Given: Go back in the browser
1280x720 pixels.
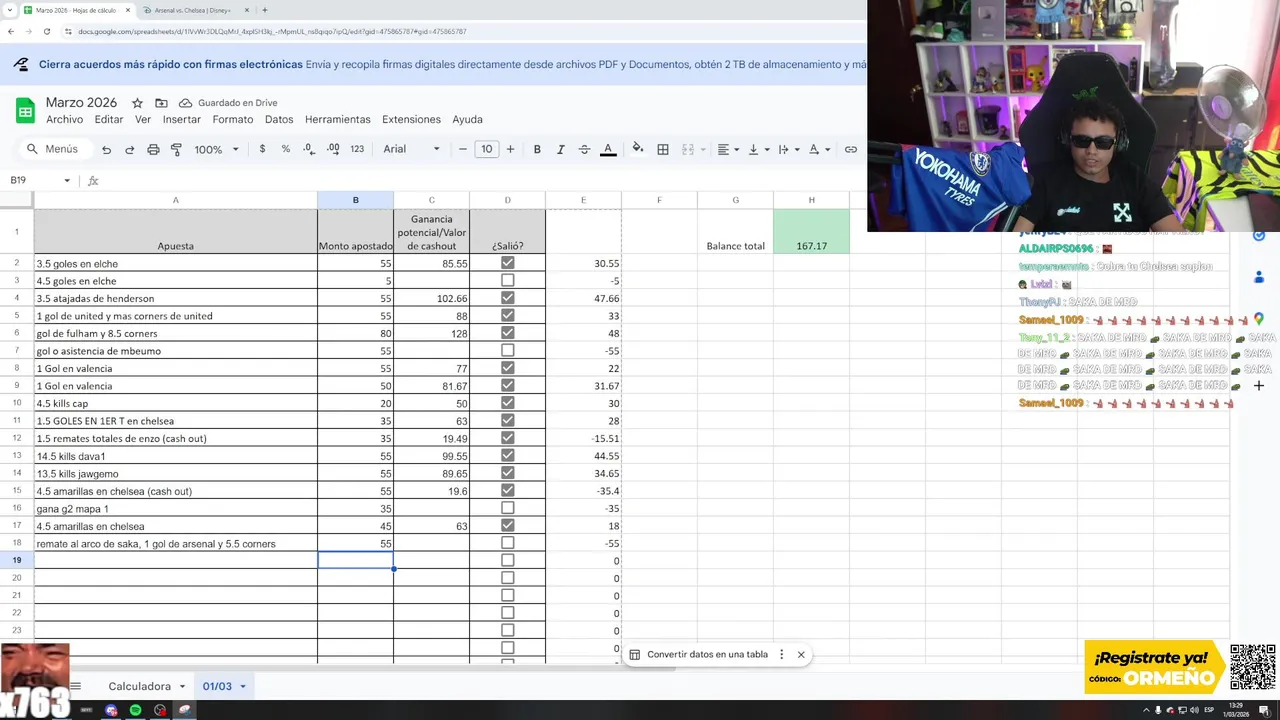Looking at the screenshot, I should tap(10, 31).
